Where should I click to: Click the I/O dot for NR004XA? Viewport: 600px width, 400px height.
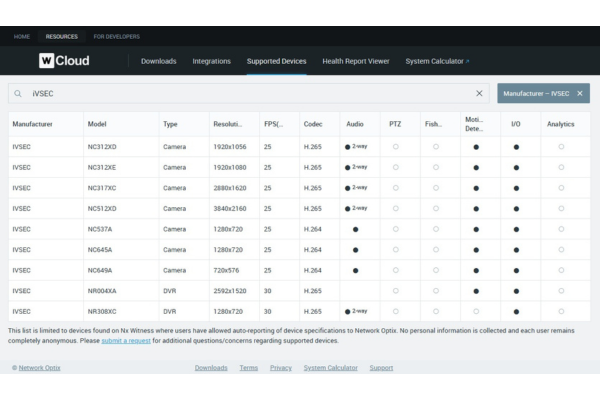click(516, 291)
